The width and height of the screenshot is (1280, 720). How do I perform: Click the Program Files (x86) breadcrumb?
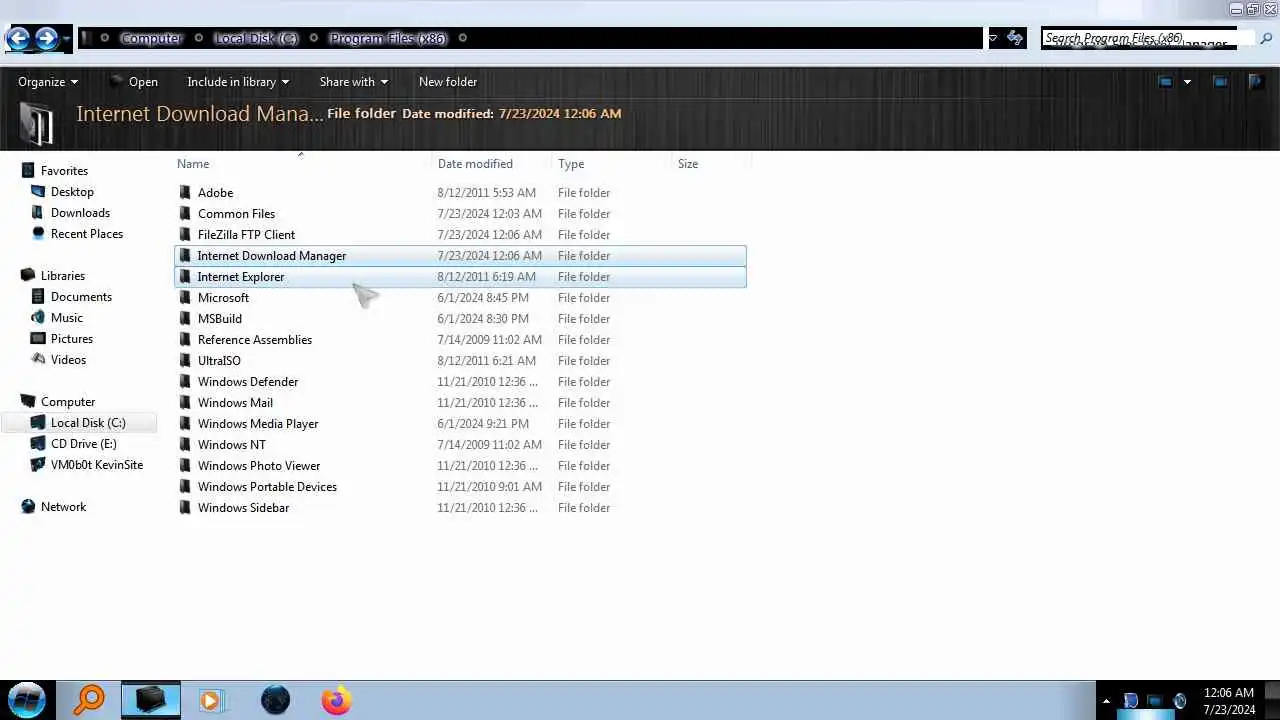[x=388, y=38]
